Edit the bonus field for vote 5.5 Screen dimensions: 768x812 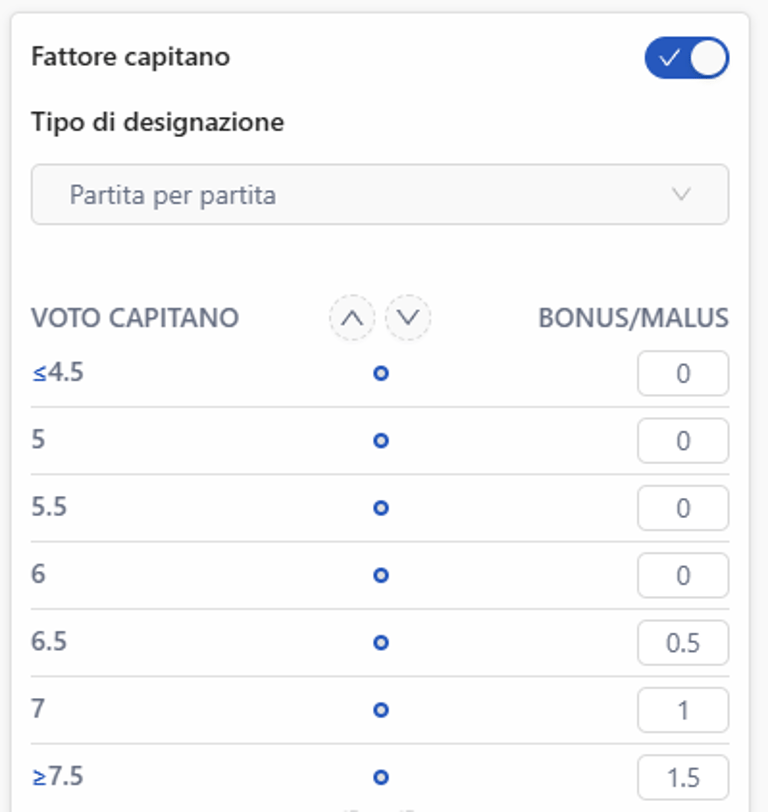(x=683, y=508)
